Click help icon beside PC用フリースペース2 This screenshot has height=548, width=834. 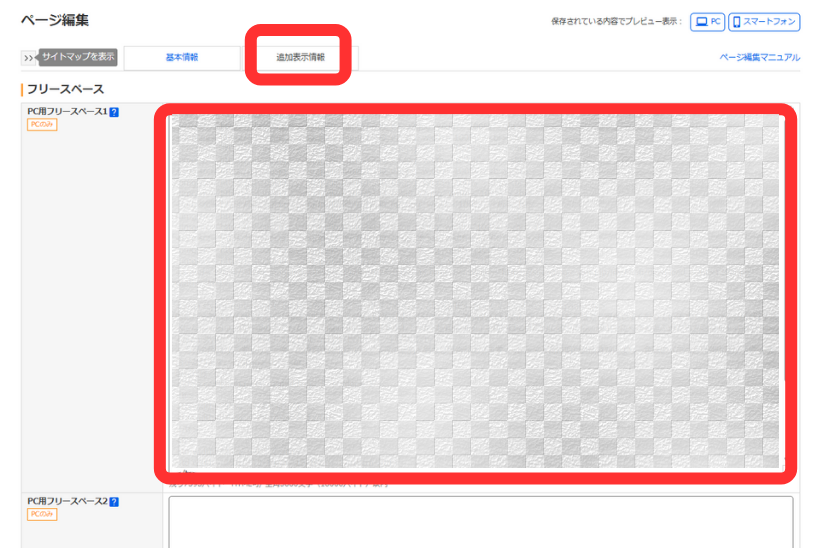click(114, 501)
